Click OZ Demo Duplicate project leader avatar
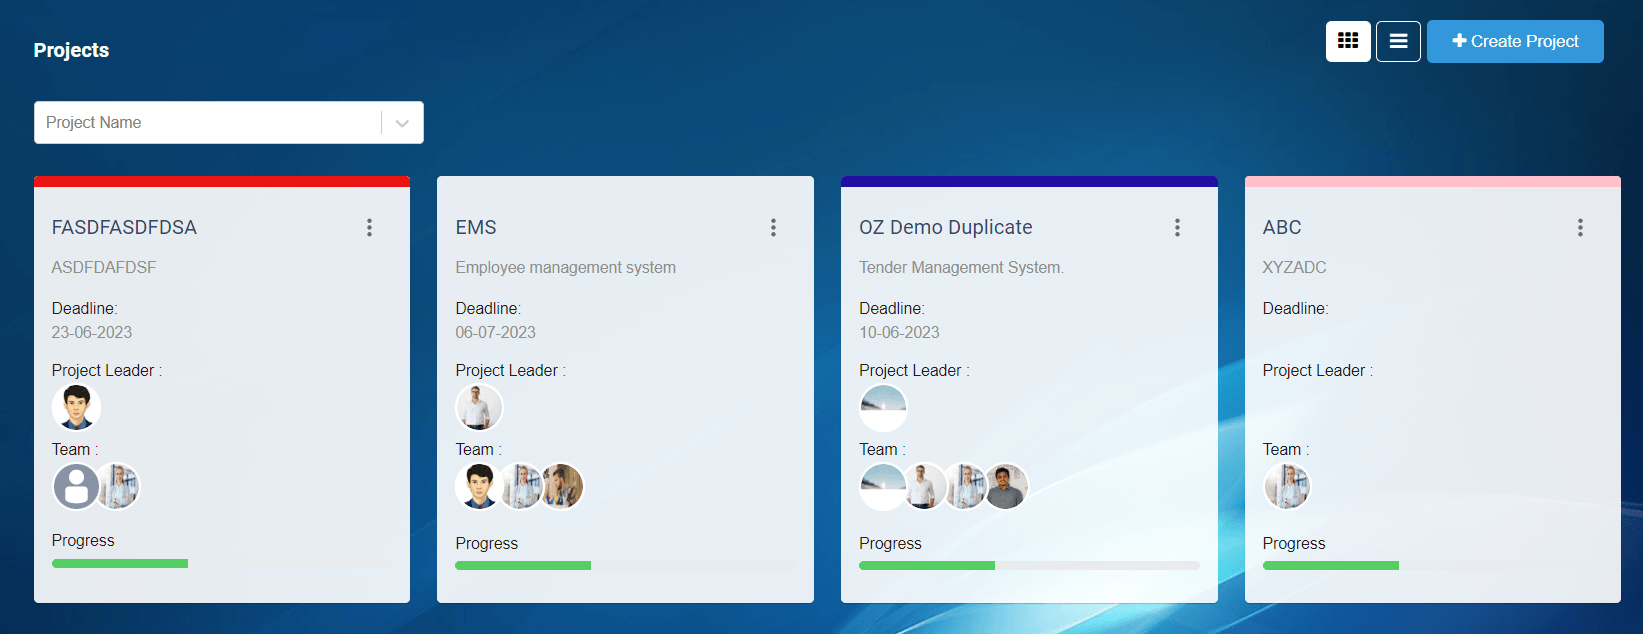This screenshot has width=1643, height=634. pos(883,407)
